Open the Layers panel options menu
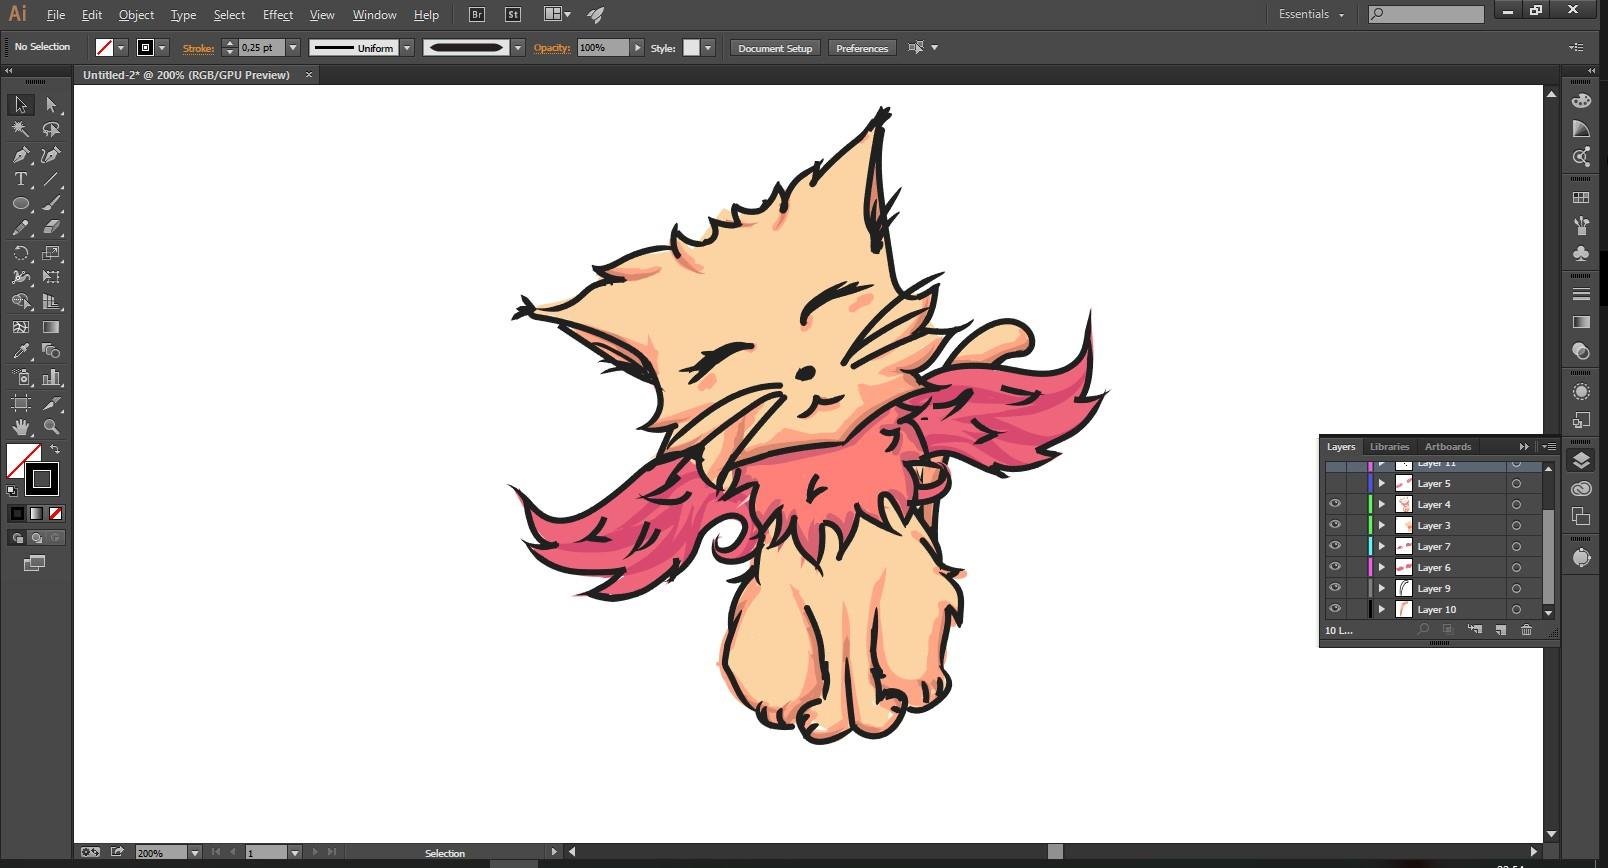Screen dimensions: 1608x868 [1549, 447]
